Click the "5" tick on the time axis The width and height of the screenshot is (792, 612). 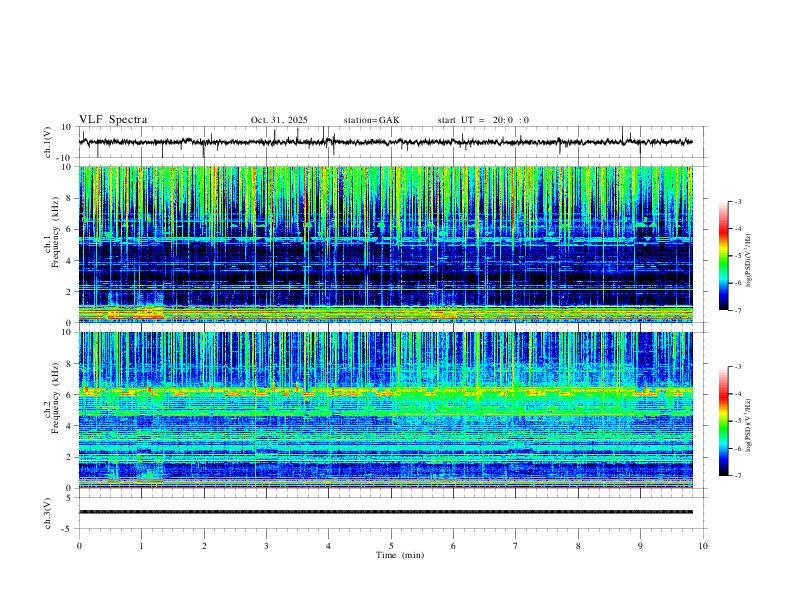[391, 546]
